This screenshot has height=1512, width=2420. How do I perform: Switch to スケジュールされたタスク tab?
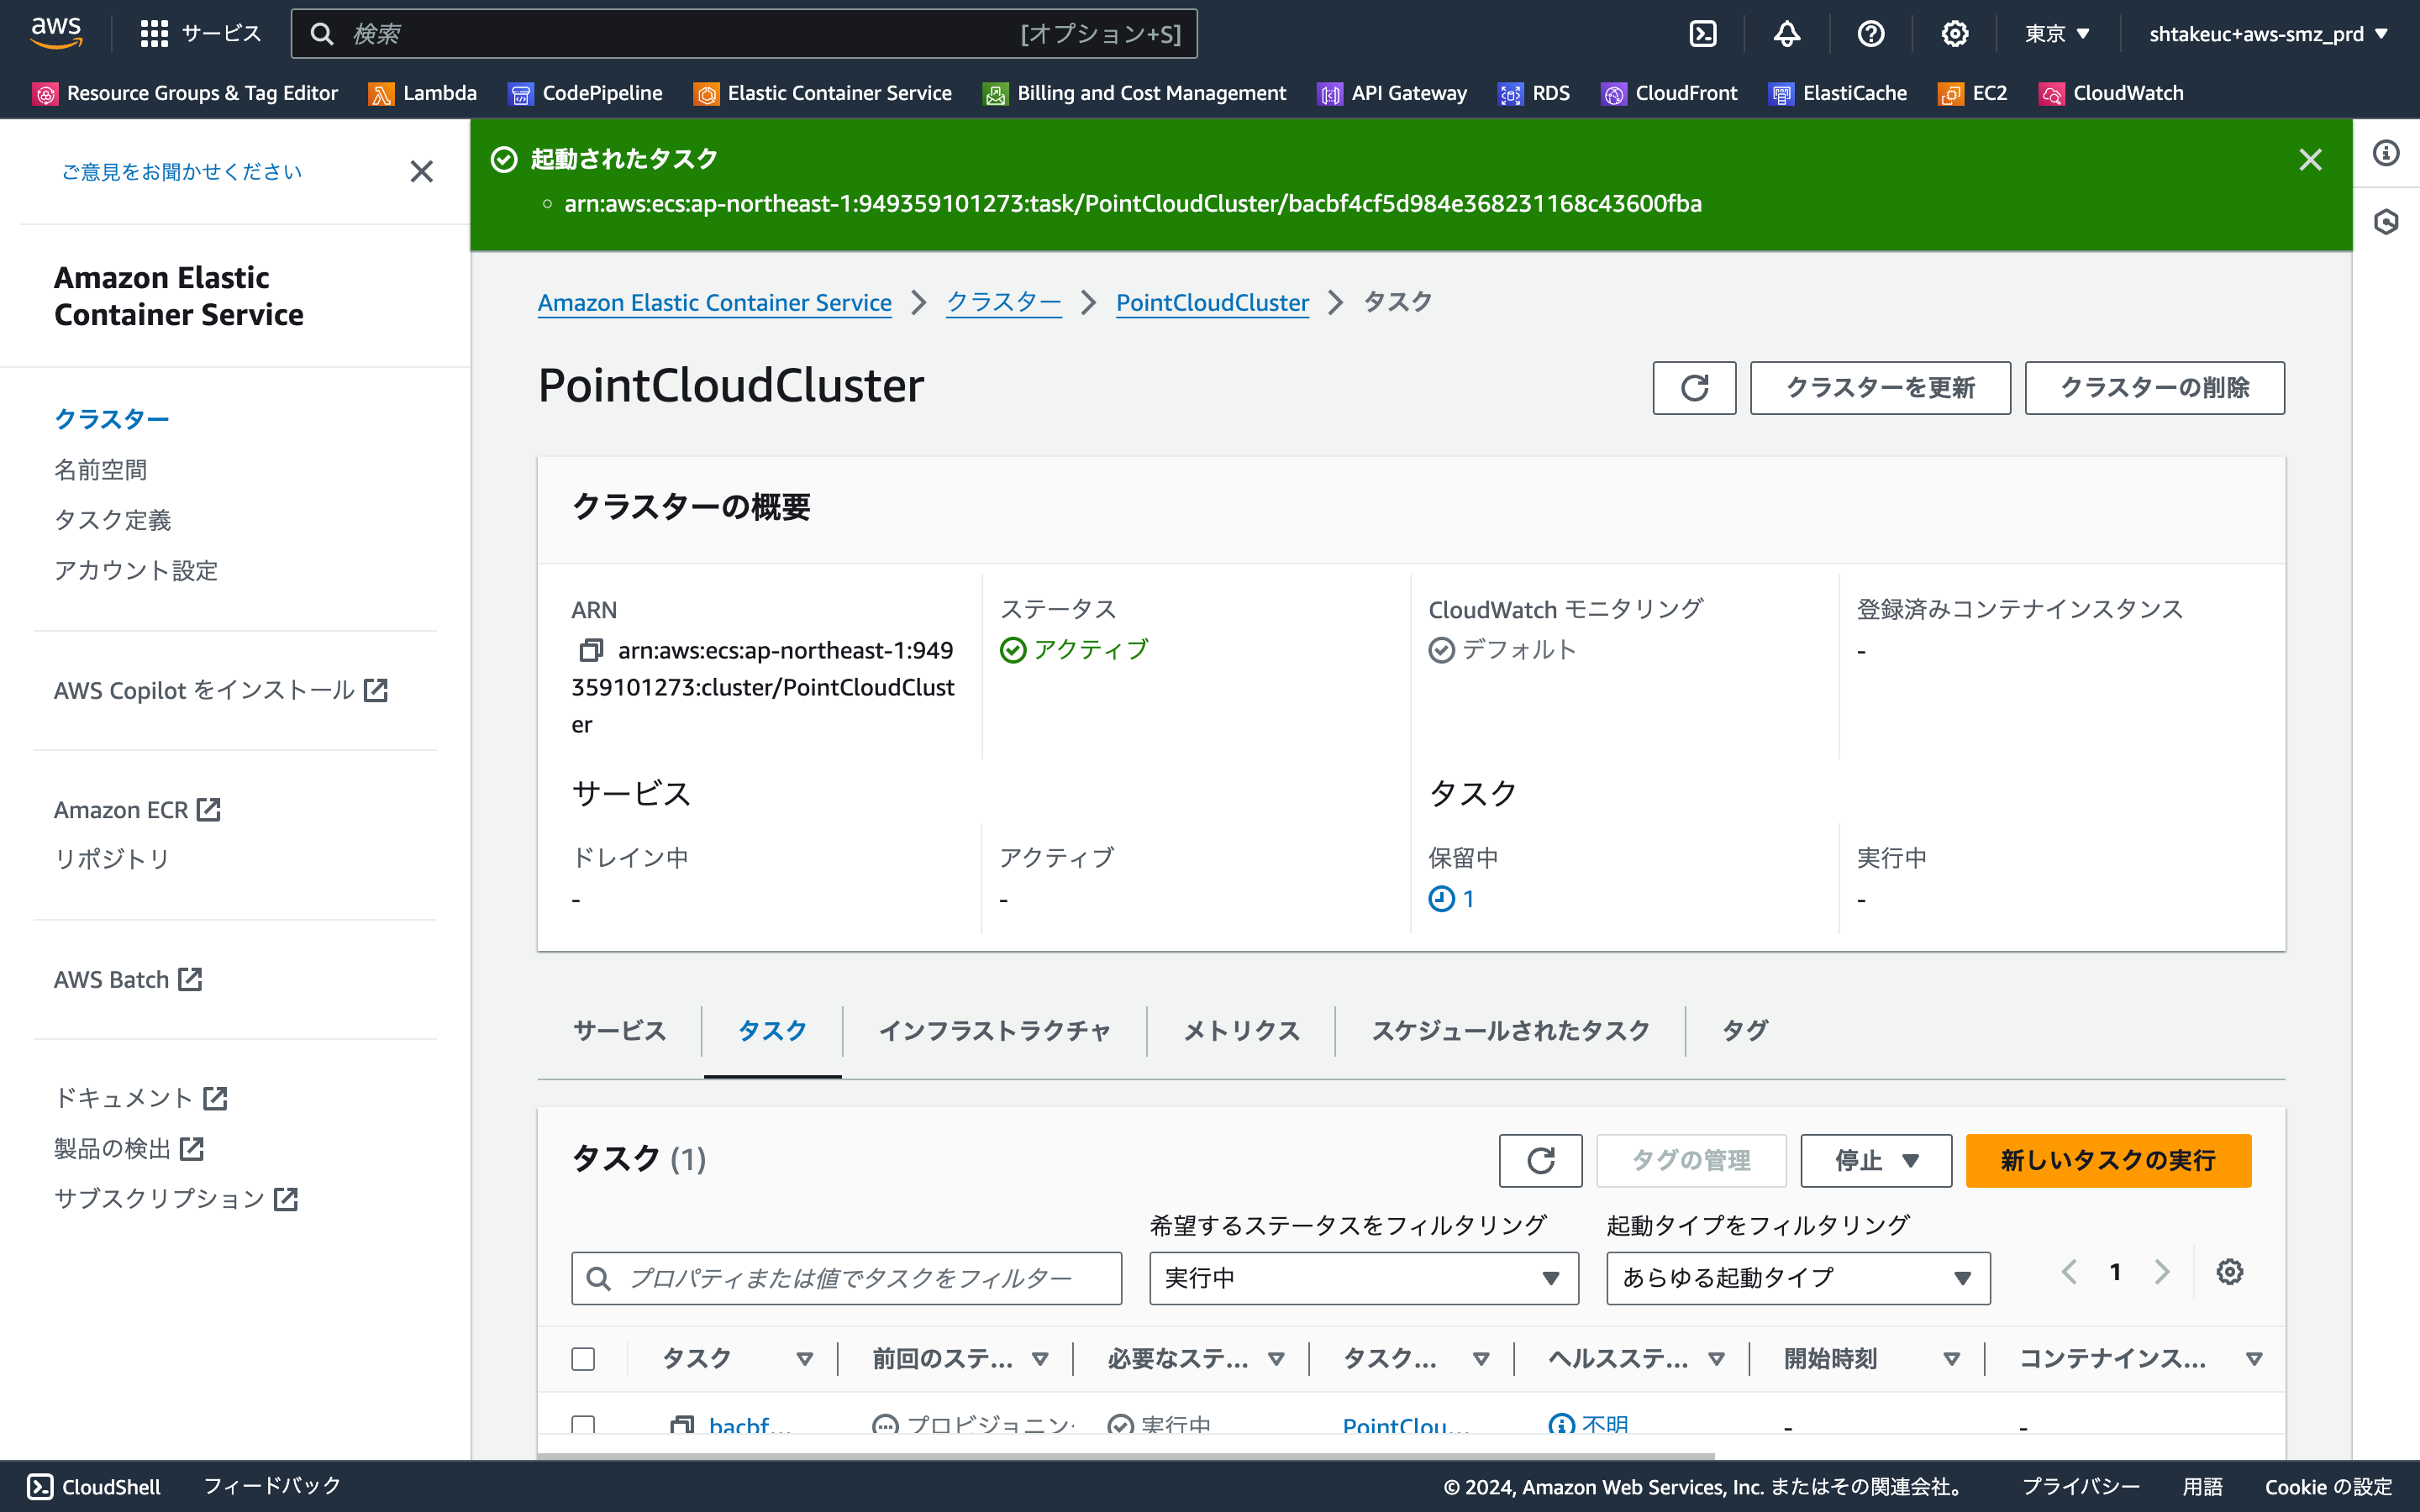1510,1031
